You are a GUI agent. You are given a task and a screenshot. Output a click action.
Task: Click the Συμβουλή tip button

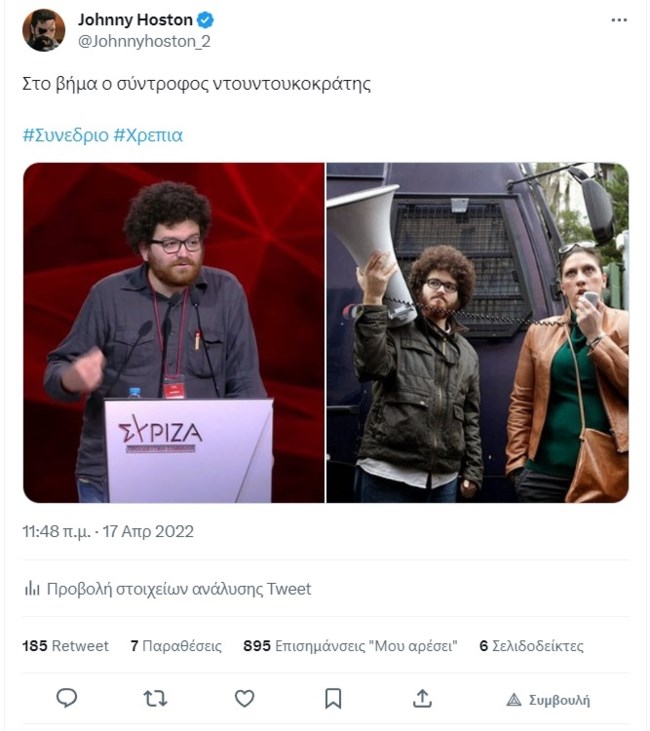(x=548, y=700)
